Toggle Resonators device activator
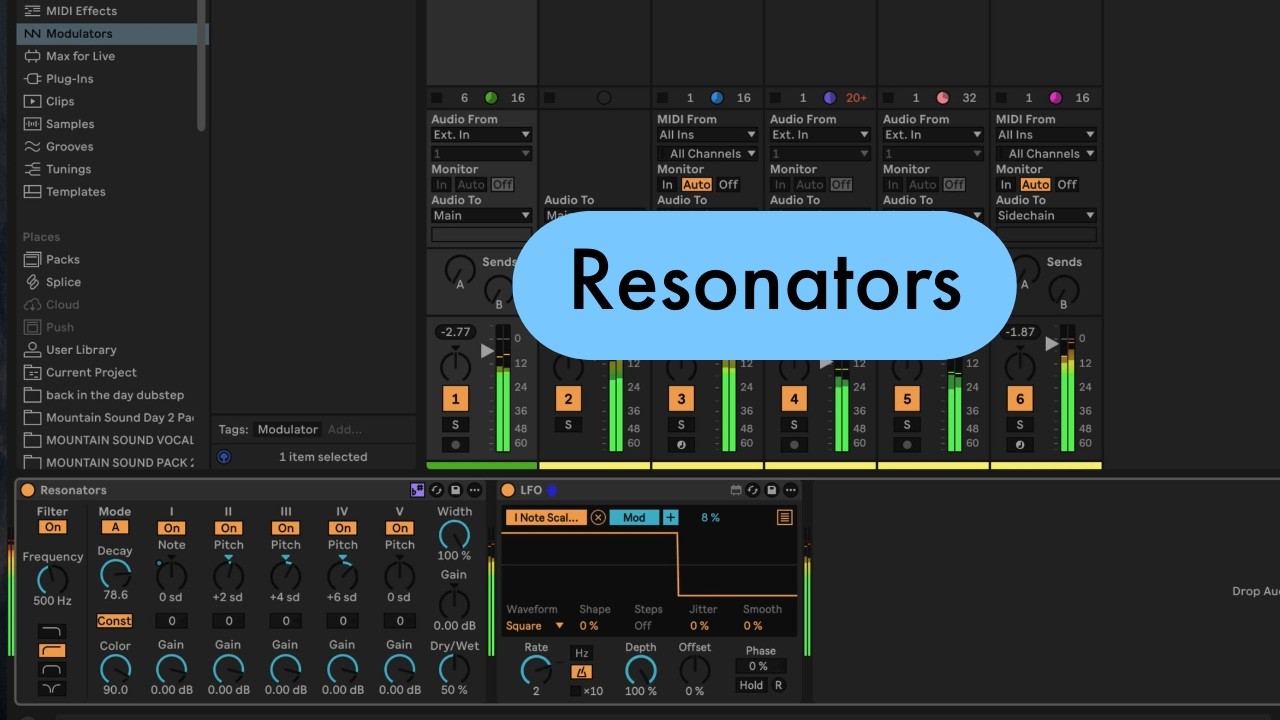 tap(27, 490)
